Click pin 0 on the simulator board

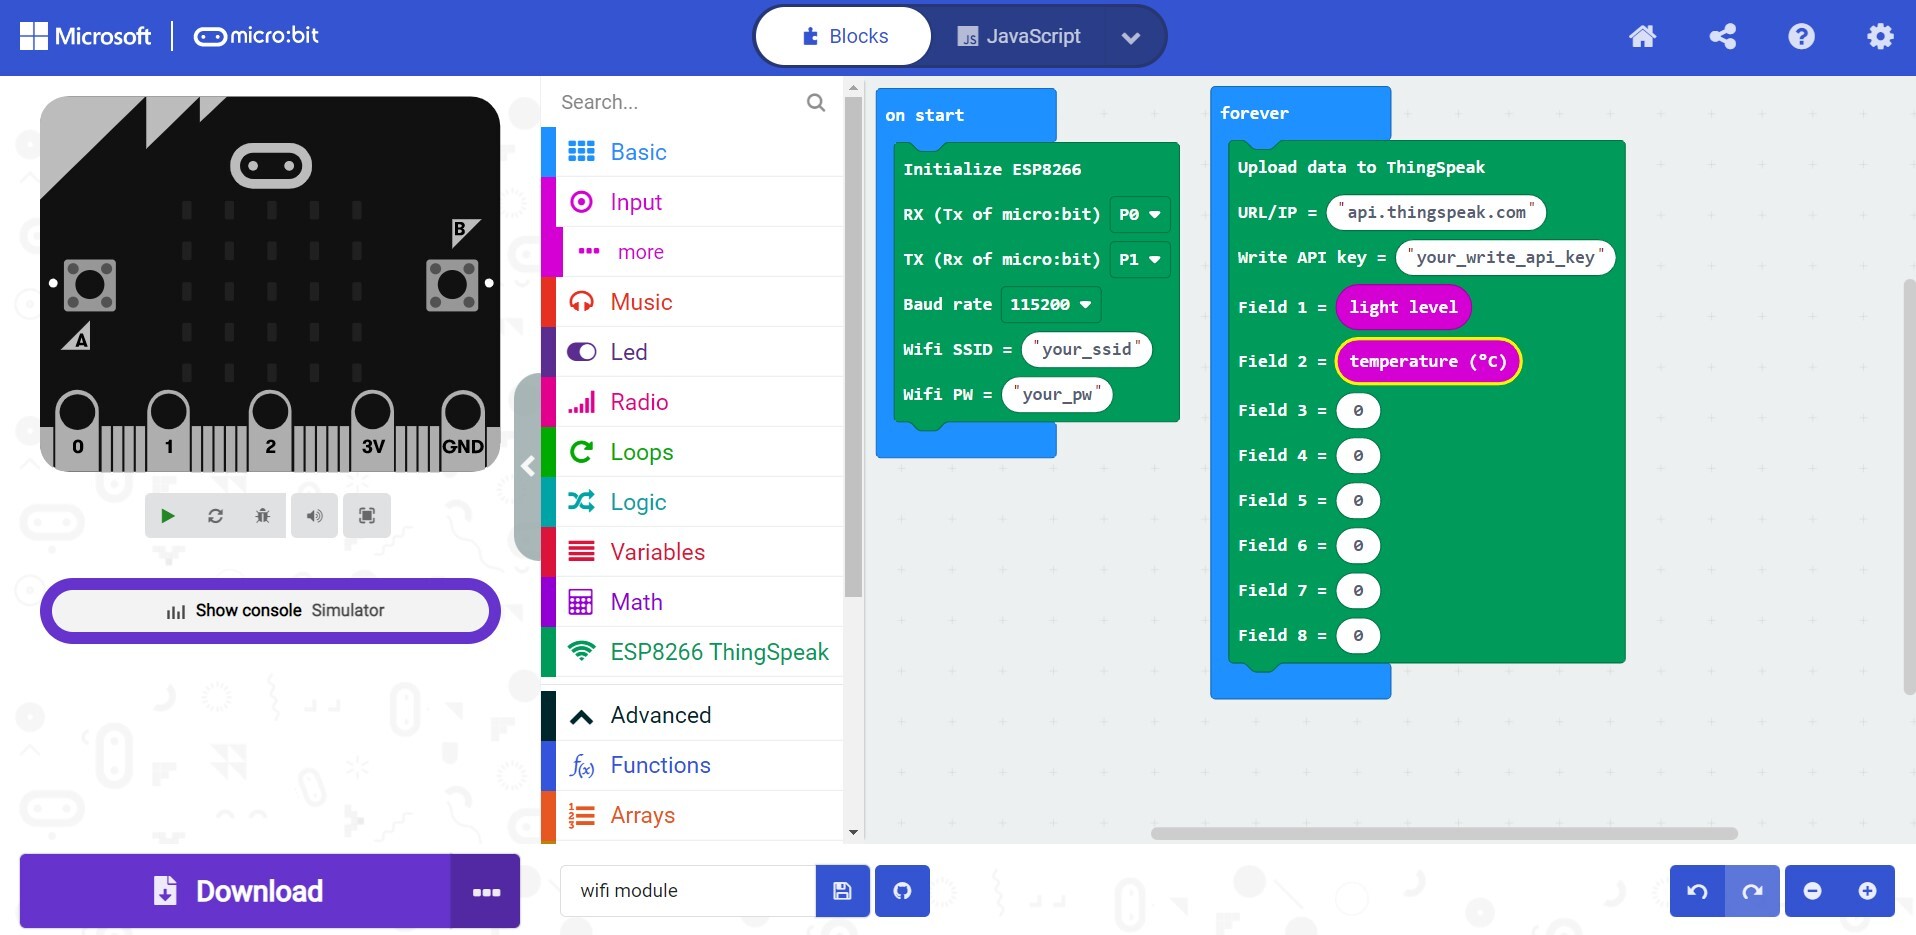click(x=78, y=428)
